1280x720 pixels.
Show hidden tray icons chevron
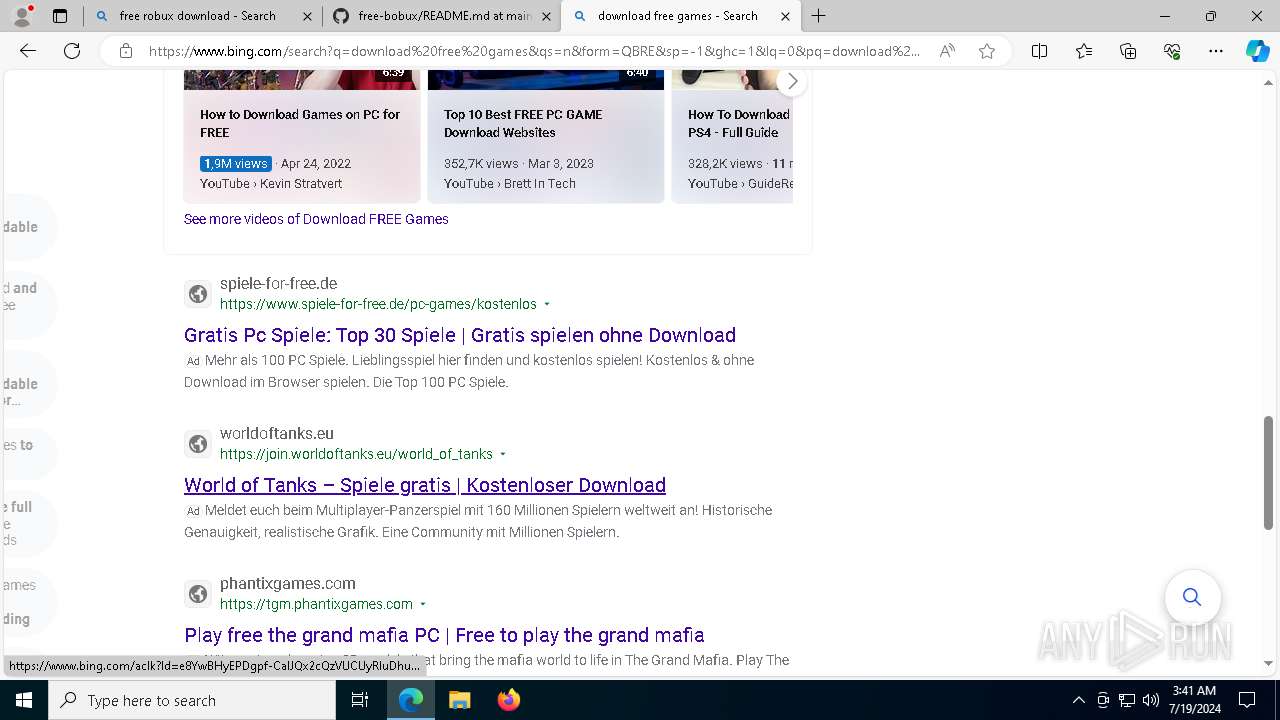[x=1078, y=700]
